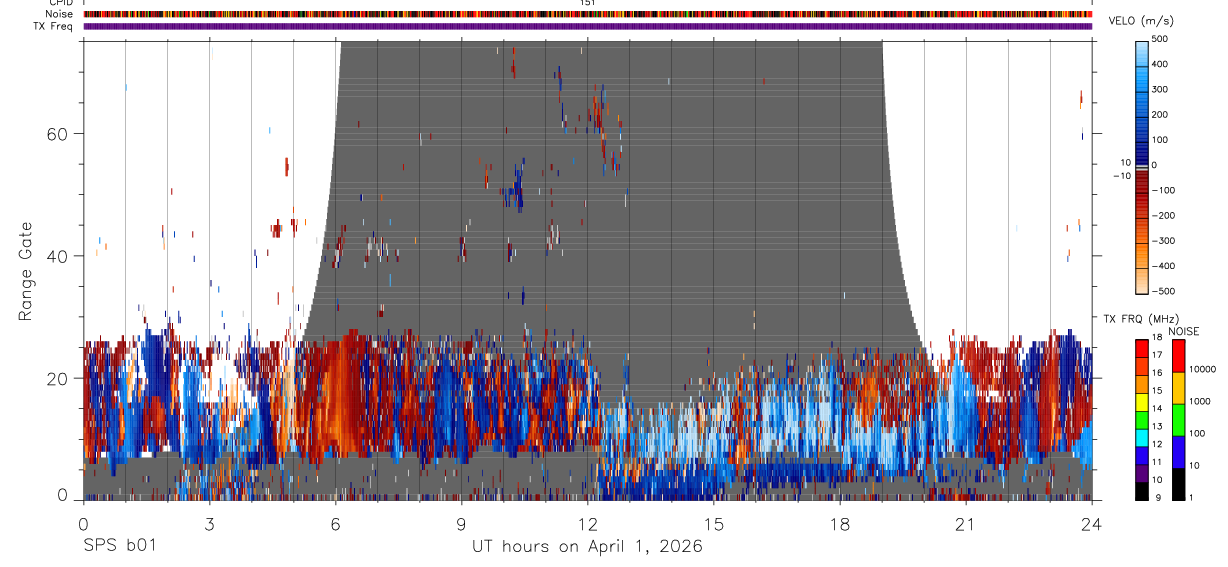Click the yellow swatch of NOISE colorbar
This screenshot has height=567, width=1228.
(x=1177, y=386)
